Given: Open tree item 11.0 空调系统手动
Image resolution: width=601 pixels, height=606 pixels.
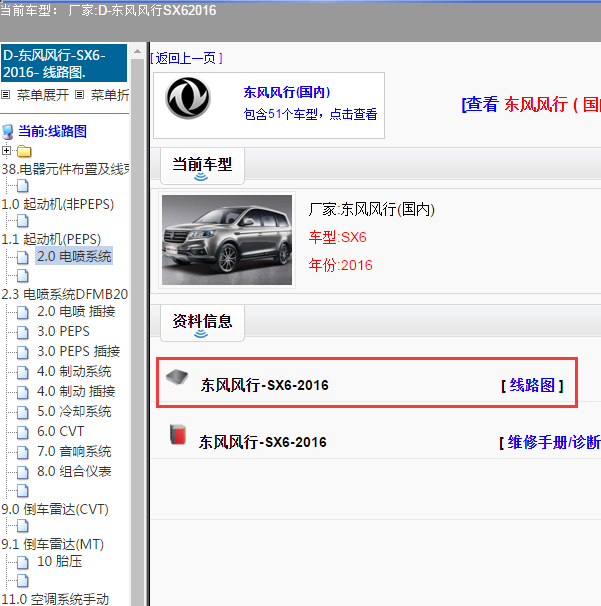Looking at the screenshot, I should [x=55, y=599].
